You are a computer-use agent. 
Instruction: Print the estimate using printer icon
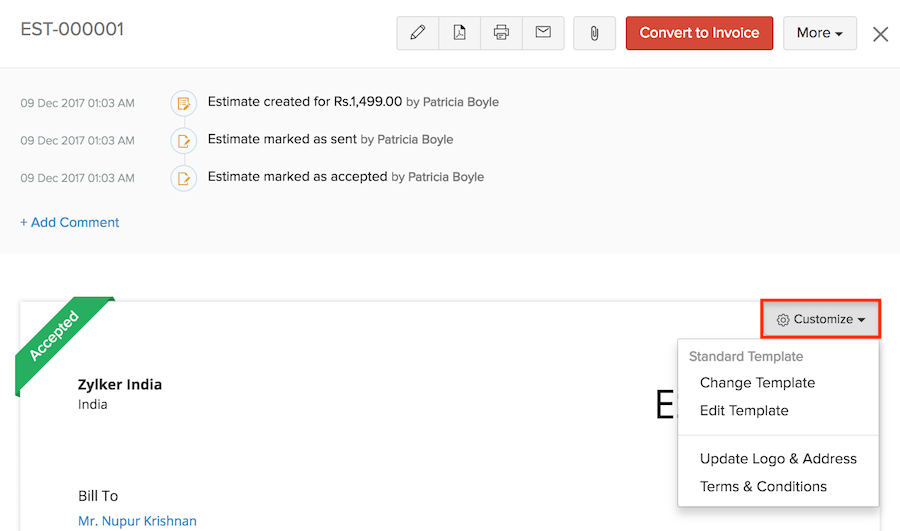(502, 33)
